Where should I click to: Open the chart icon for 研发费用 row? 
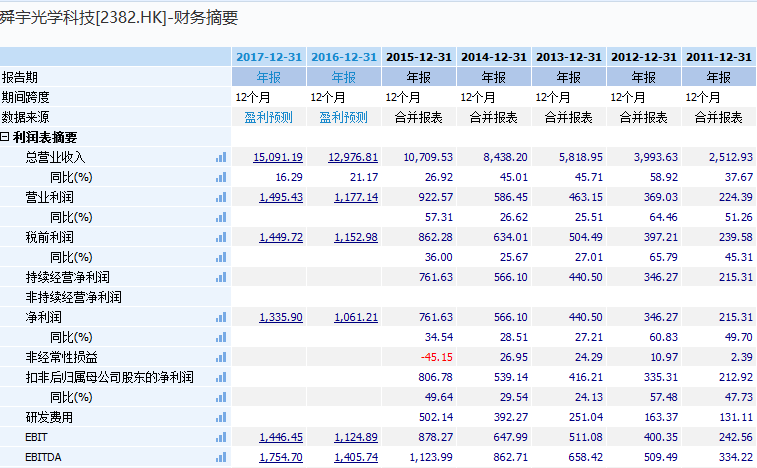[221, 417]
